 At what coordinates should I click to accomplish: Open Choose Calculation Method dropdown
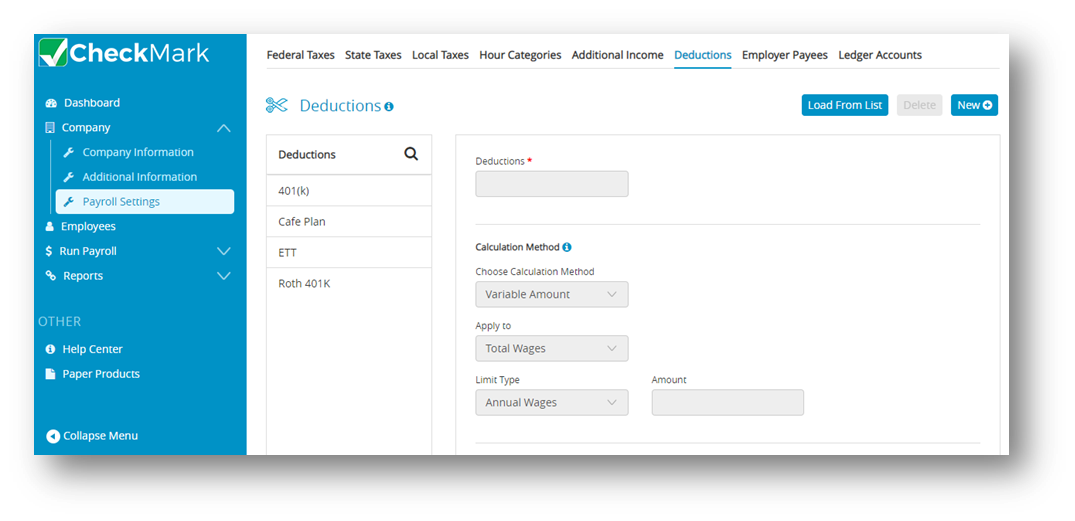point(552,294)
